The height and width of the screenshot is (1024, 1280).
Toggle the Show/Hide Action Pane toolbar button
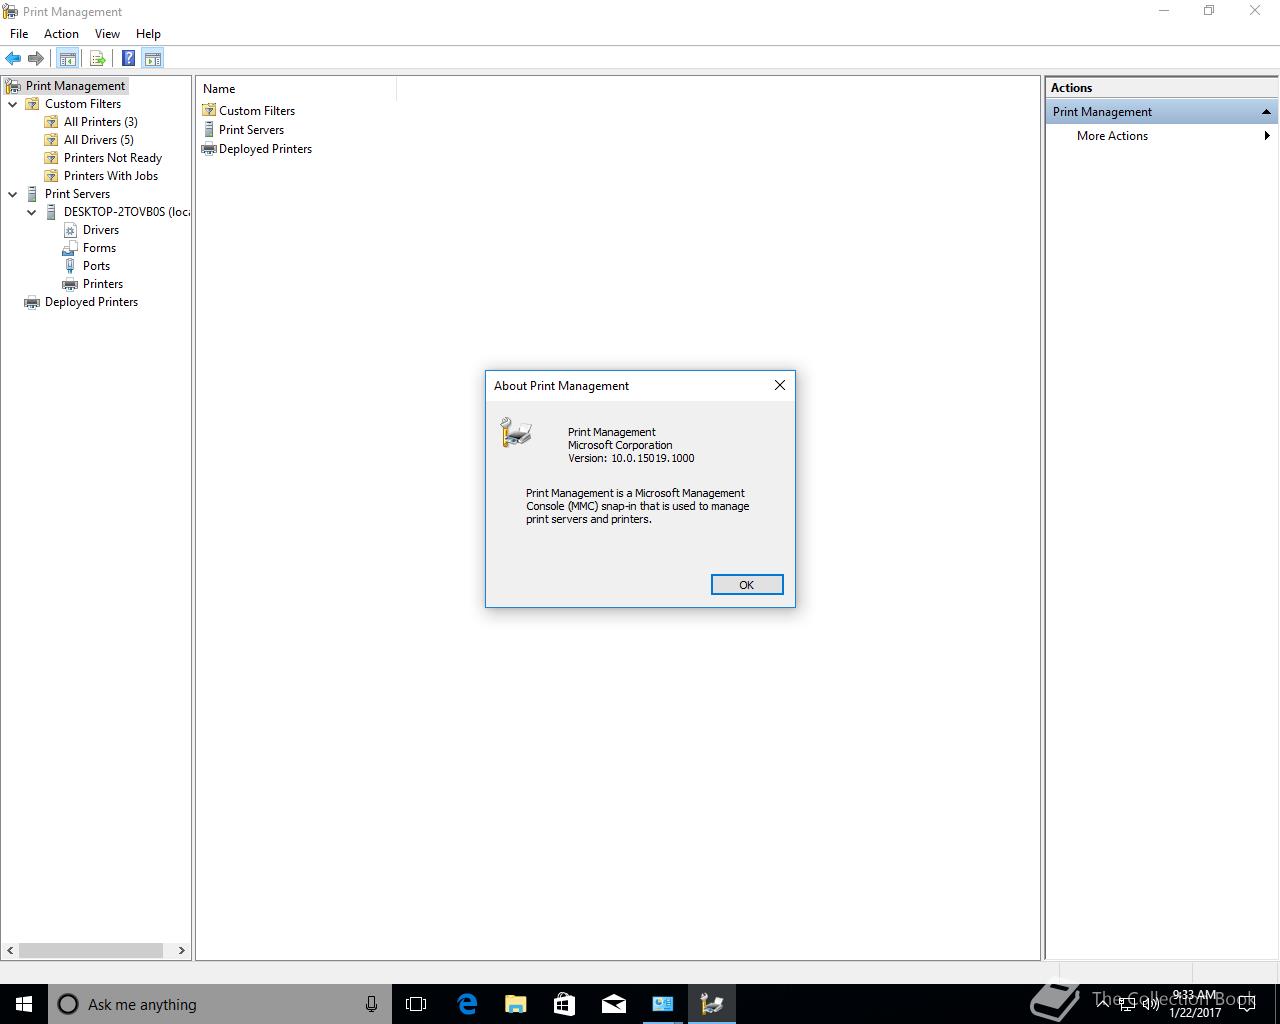pyautogui.click(x=152, y=59)
